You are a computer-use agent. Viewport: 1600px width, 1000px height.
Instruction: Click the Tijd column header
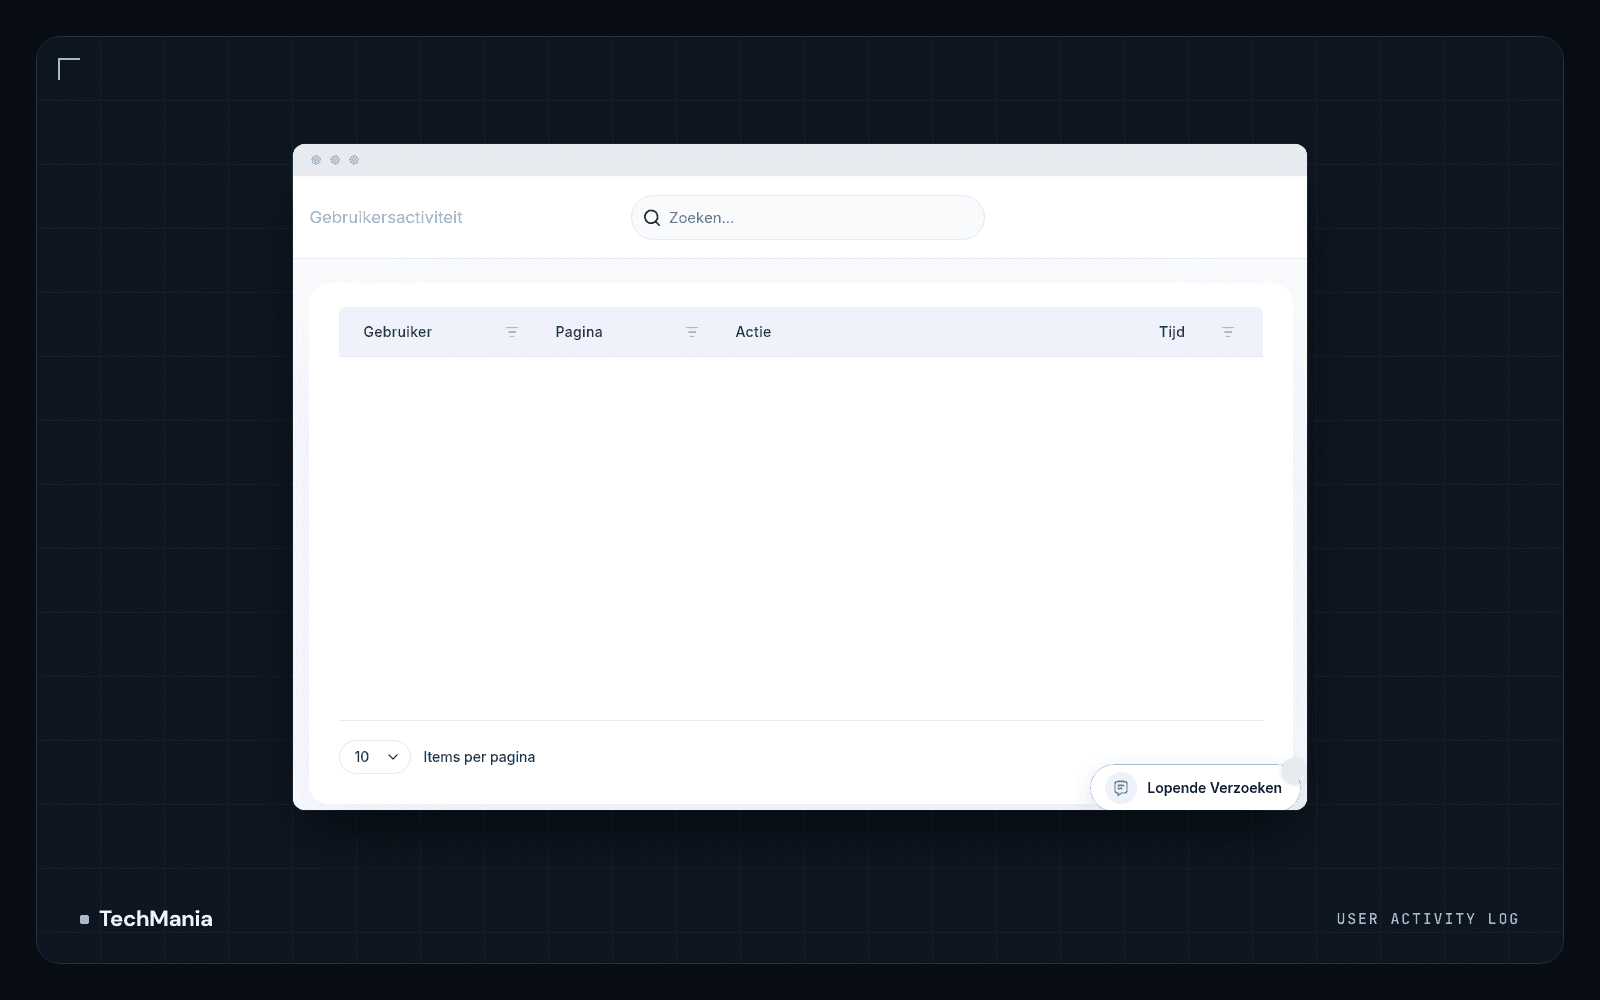coord(1172,332)
